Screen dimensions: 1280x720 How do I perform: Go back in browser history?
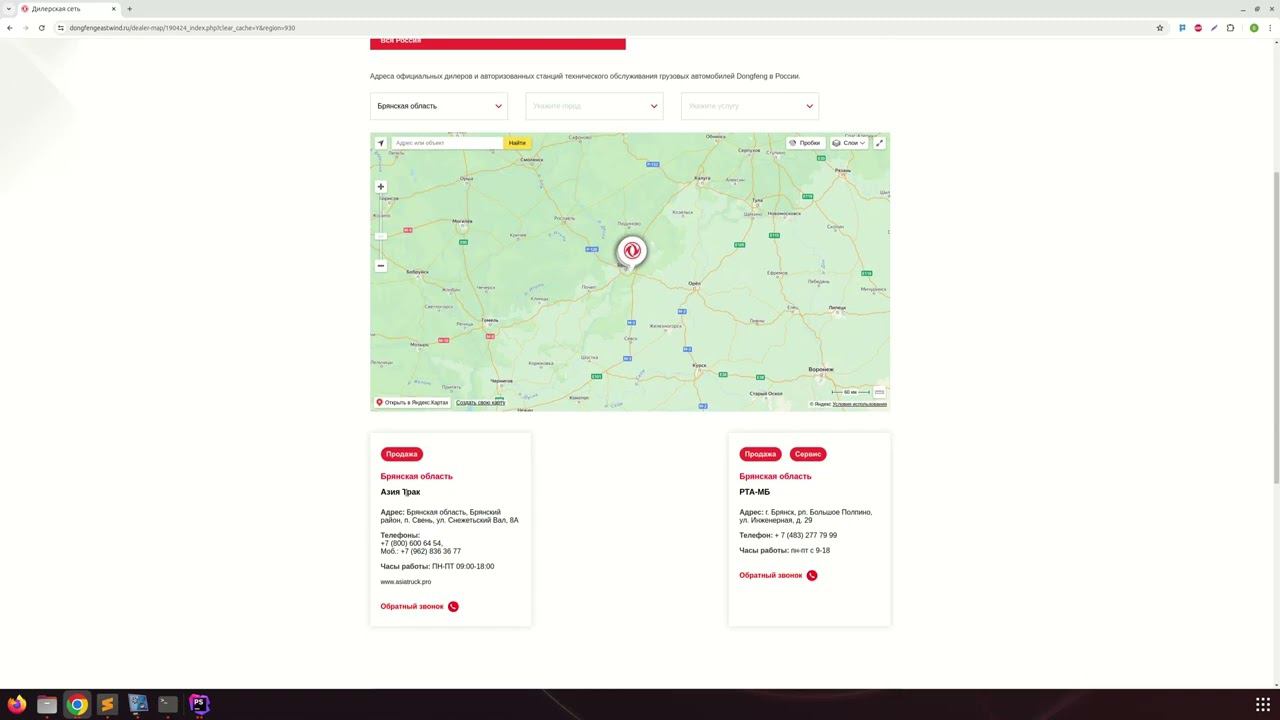pyautogui.click(x=10, y=28)
